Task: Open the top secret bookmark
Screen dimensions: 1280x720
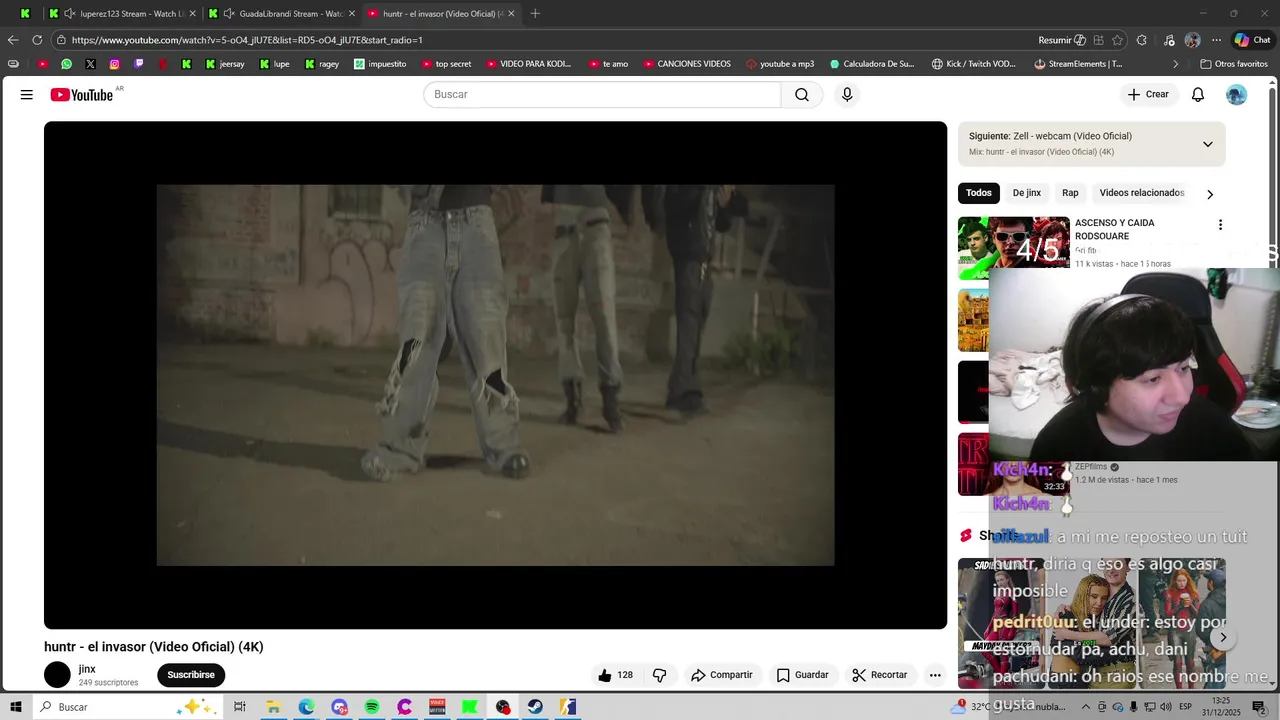Action: click(x=446, y=64)
